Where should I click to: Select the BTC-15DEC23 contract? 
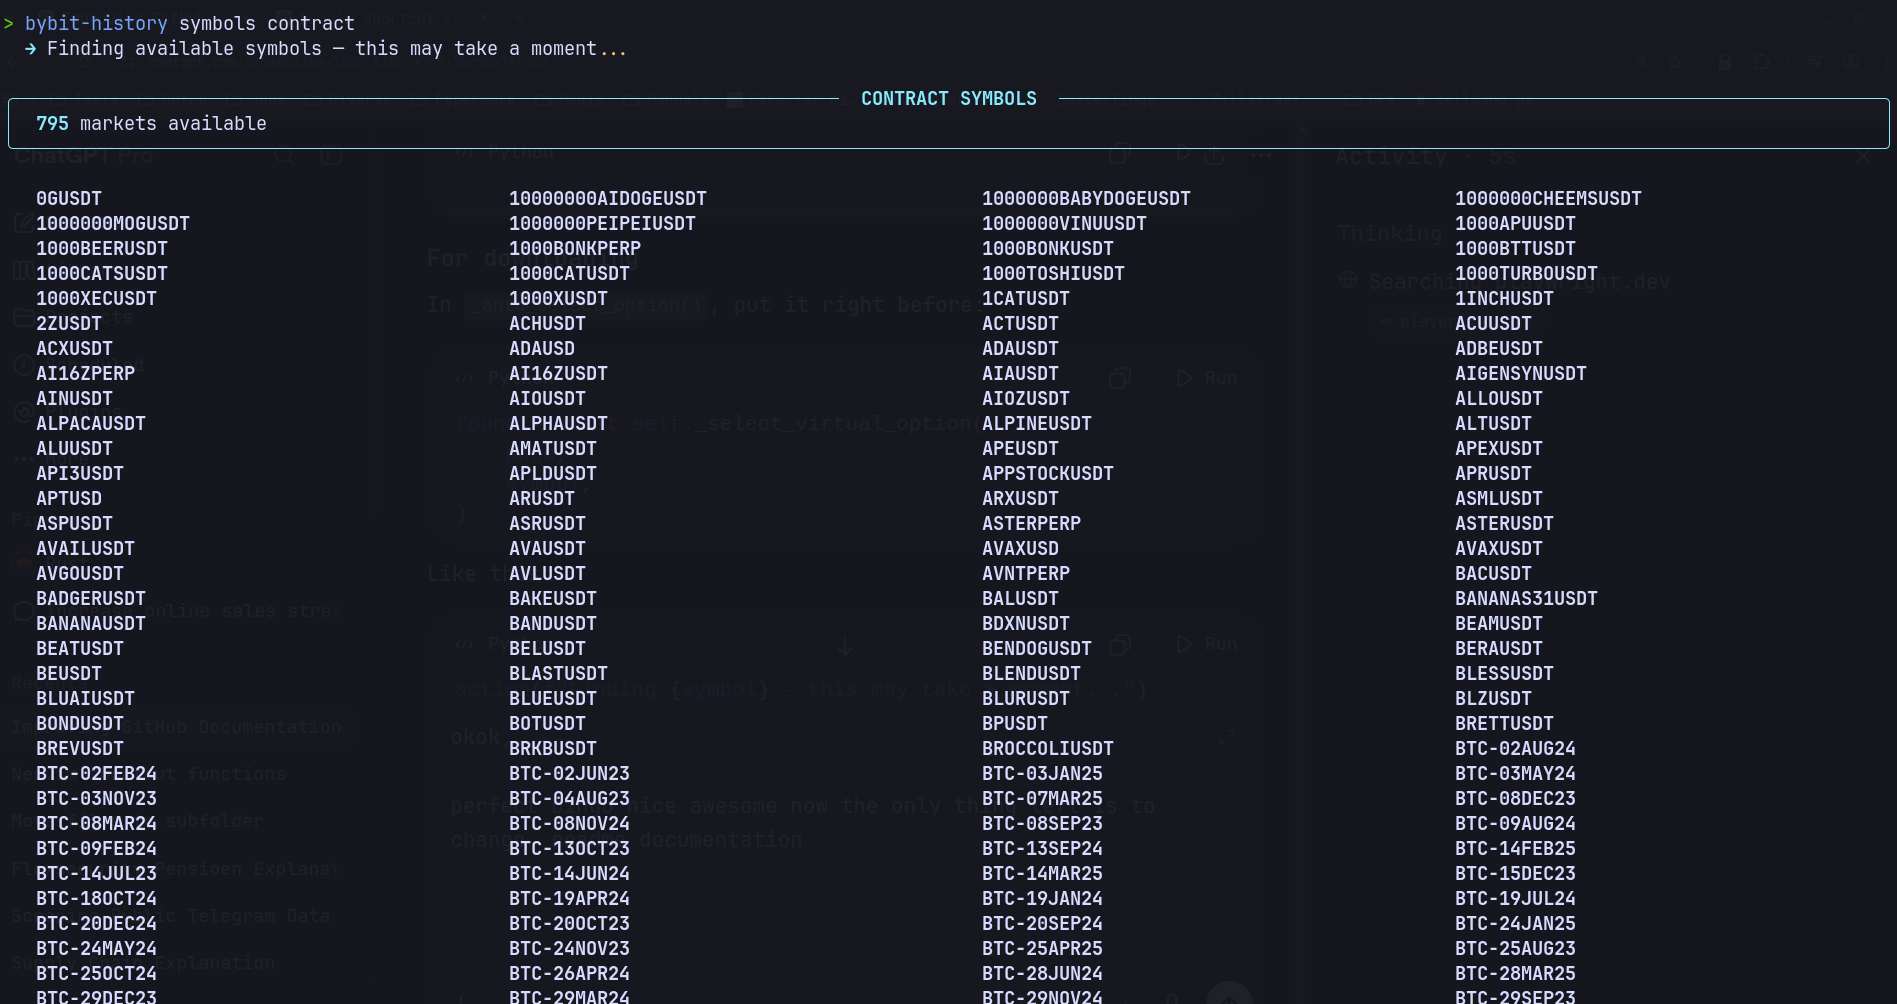pos(1515,874)
